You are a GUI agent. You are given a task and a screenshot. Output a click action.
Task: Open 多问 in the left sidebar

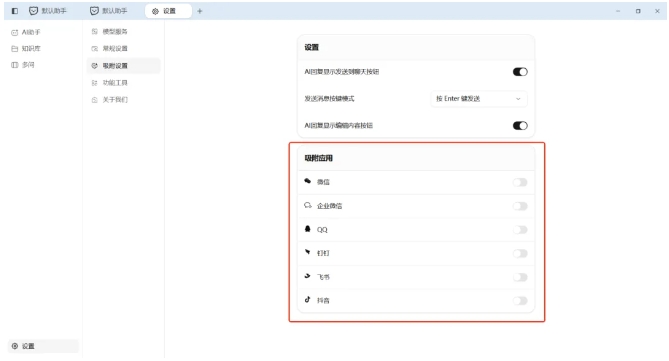click(23, 65)
